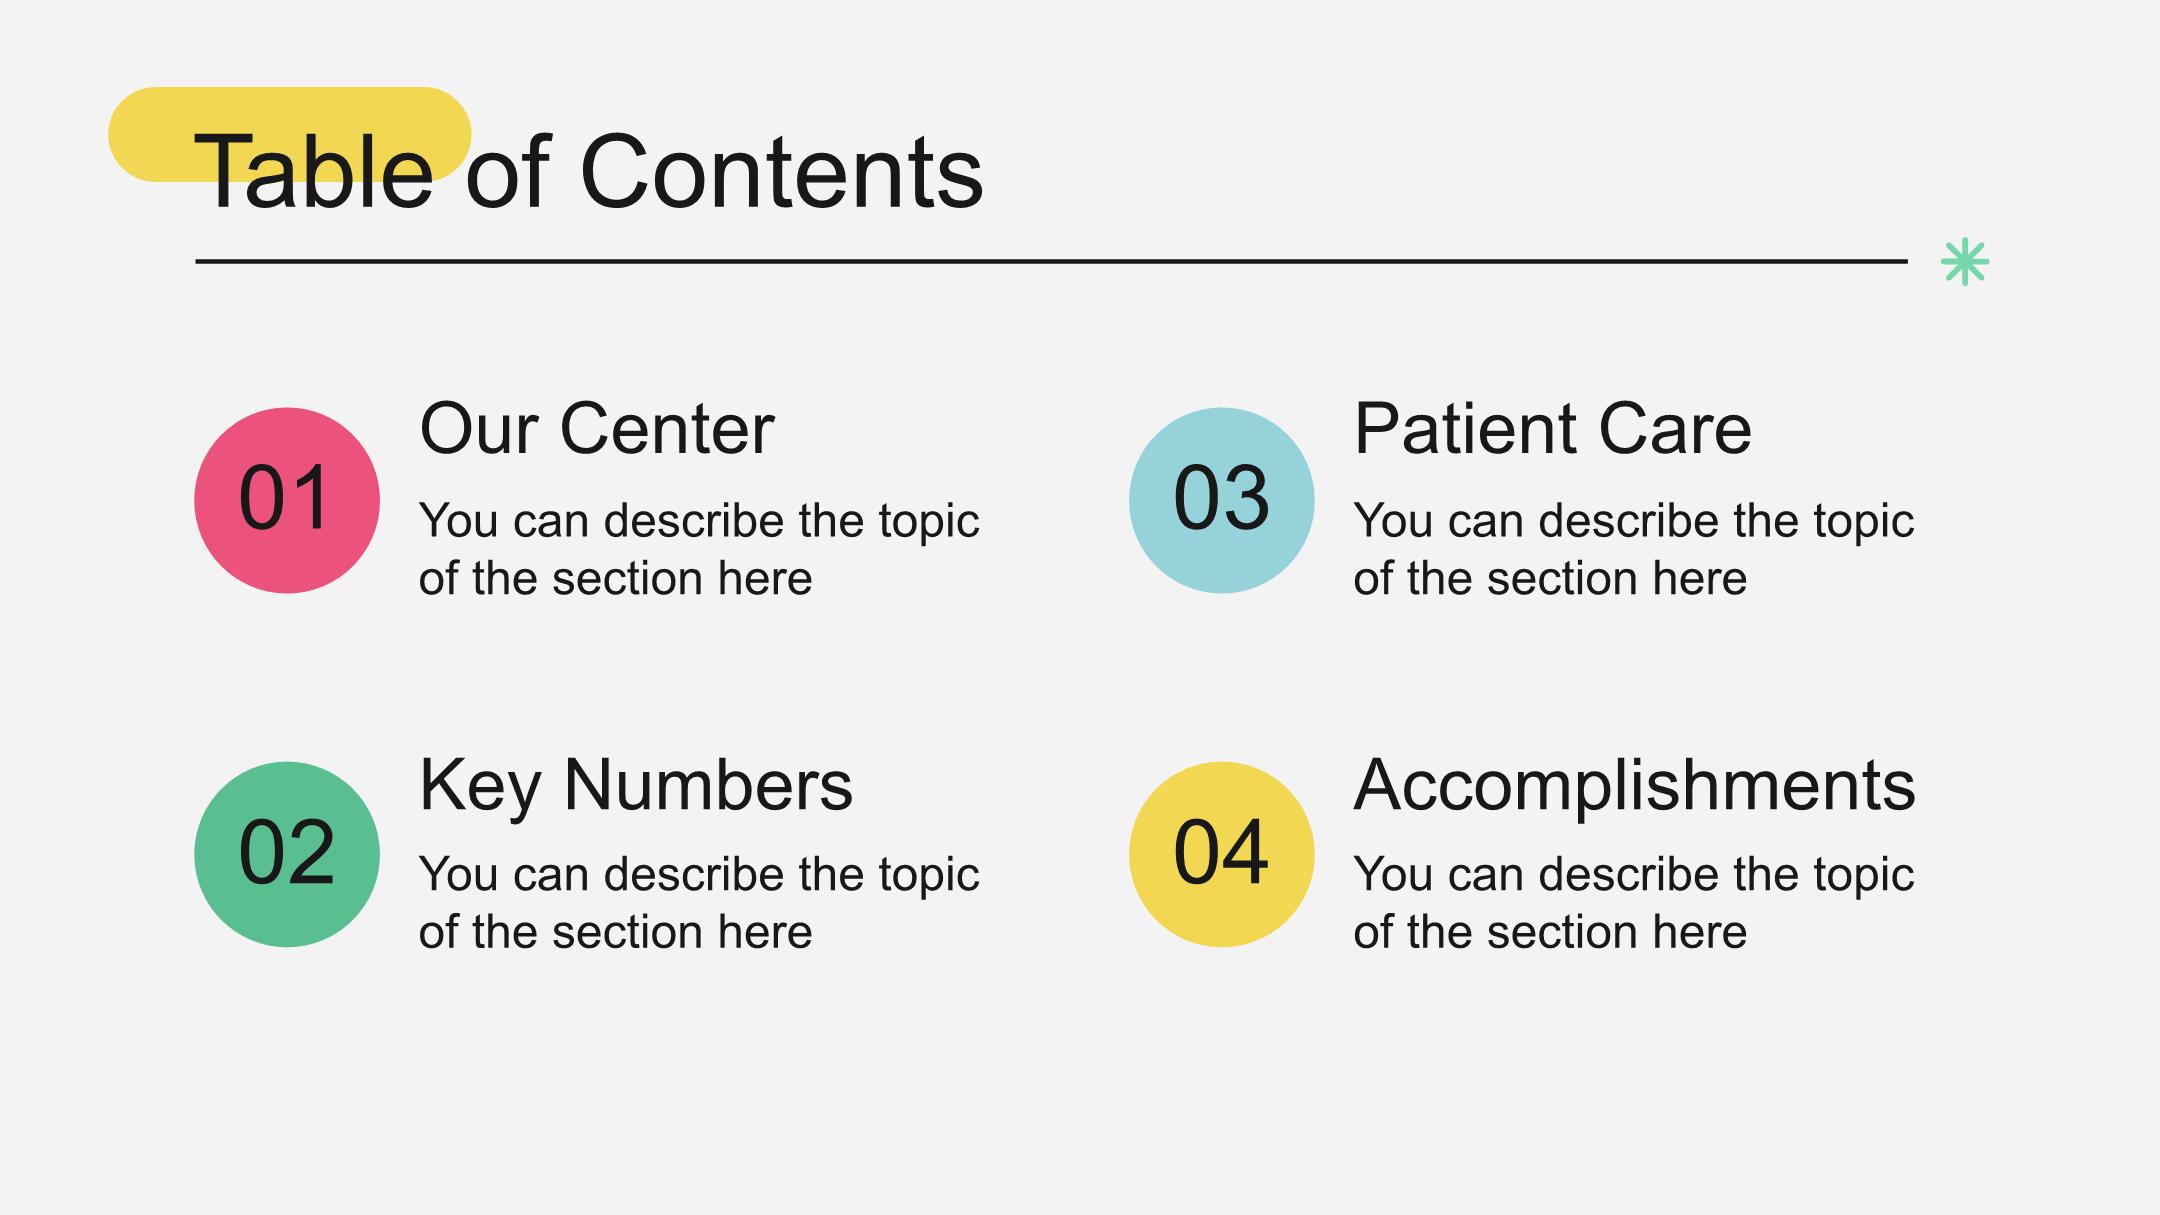Select the Table of Contents title
Image resolution: width=2160 pixels, height=1215 pixels.
click(x=589, y=172)
